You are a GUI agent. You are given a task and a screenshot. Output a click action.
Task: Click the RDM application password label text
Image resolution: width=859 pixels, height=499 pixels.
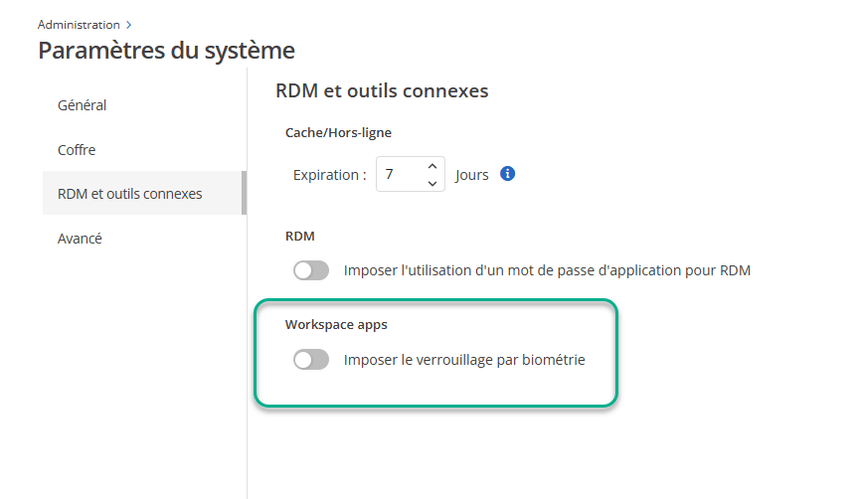pyautogui.click(x=546, y=270)
